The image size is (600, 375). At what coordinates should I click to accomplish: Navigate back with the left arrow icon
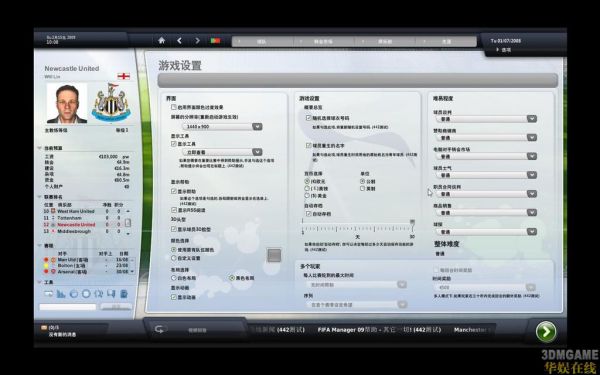tap(179, 41)
